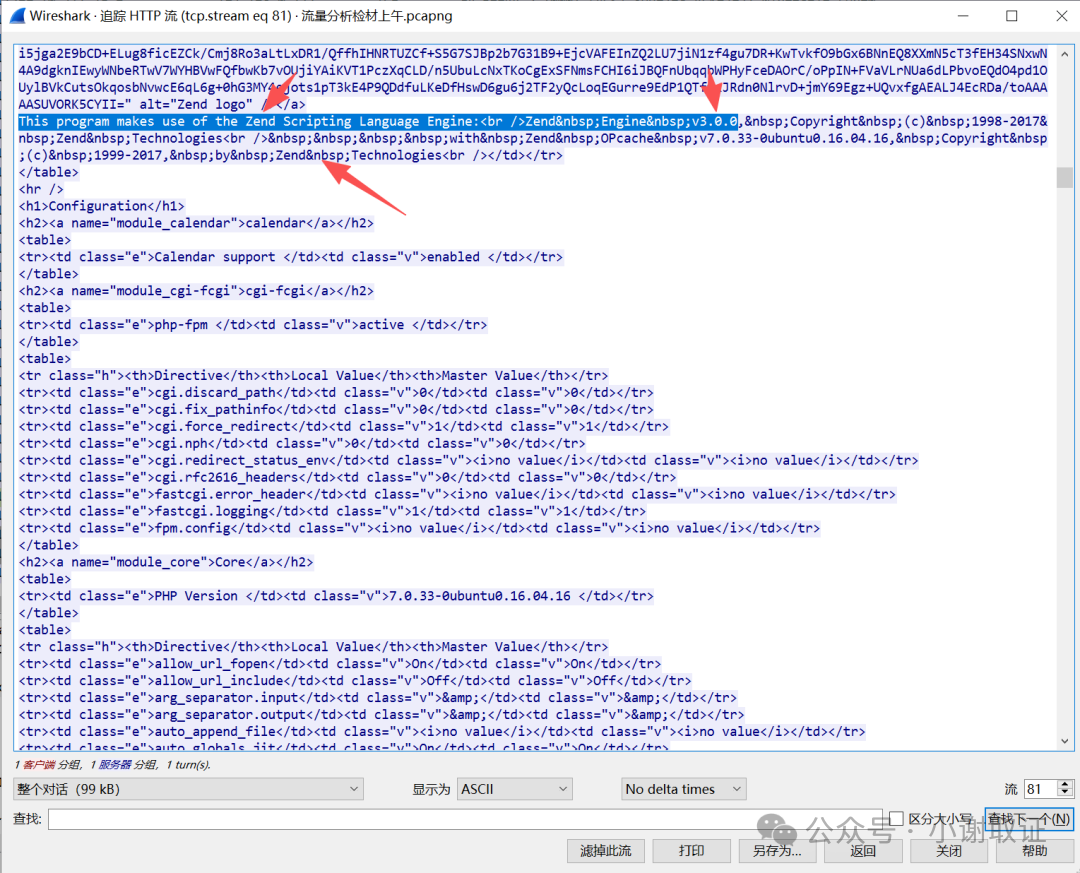
Task: Click the Calendar support enabled row
Action: pyautogui.click(x=291, y=257)
